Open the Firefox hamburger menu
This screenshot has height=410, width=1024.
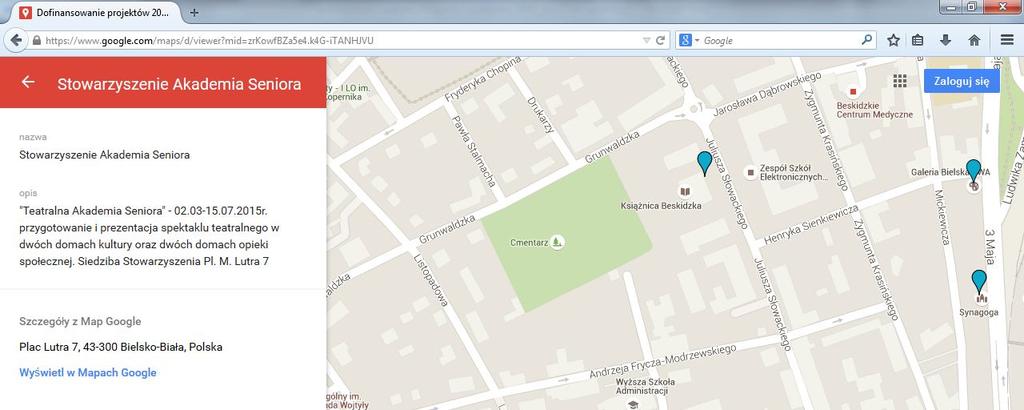coord(1007,40)
